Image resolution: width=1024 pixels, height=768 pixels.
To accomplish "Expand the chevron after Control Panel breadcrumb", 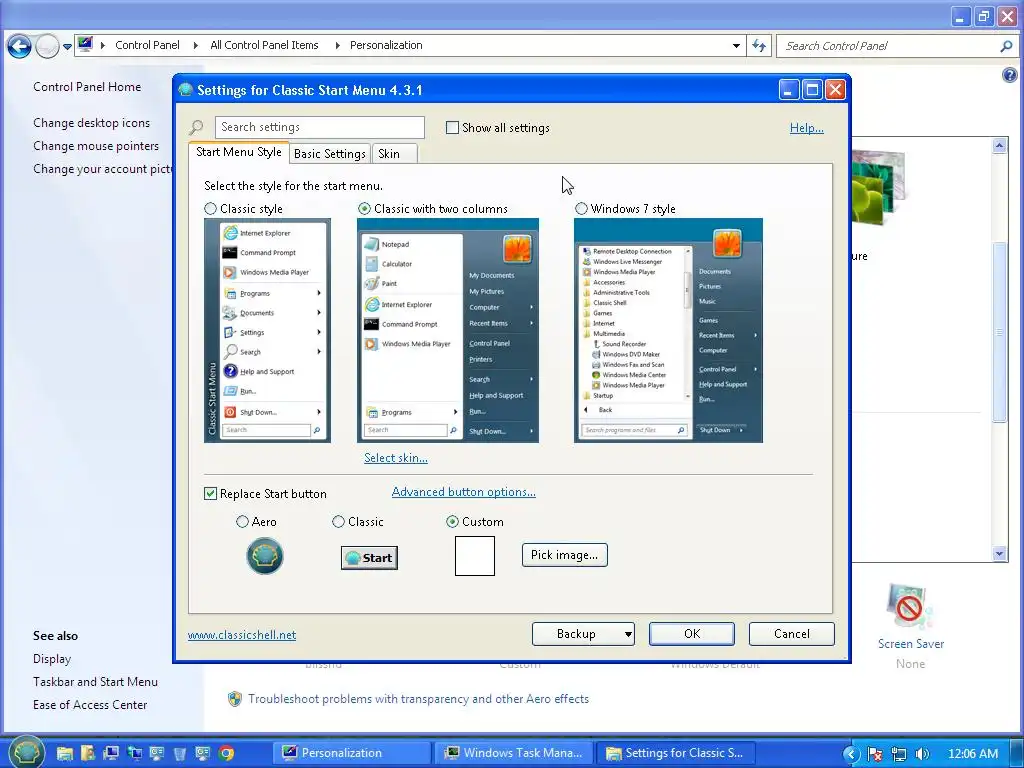I will click(195, 45).
